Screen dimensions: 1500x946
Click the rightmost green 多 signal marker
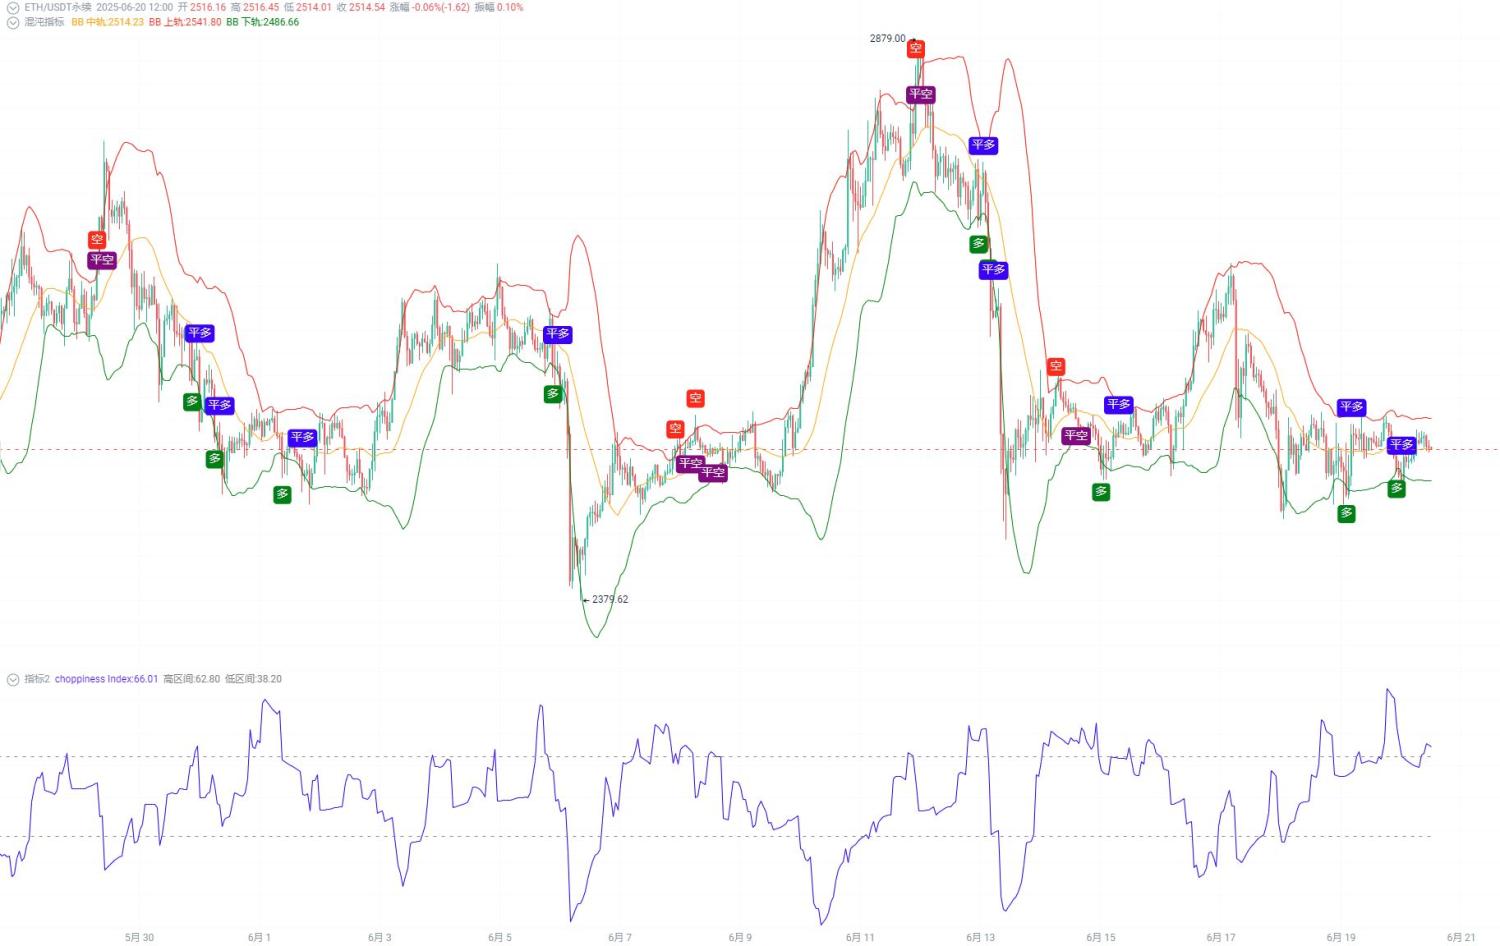point(1397,488)
